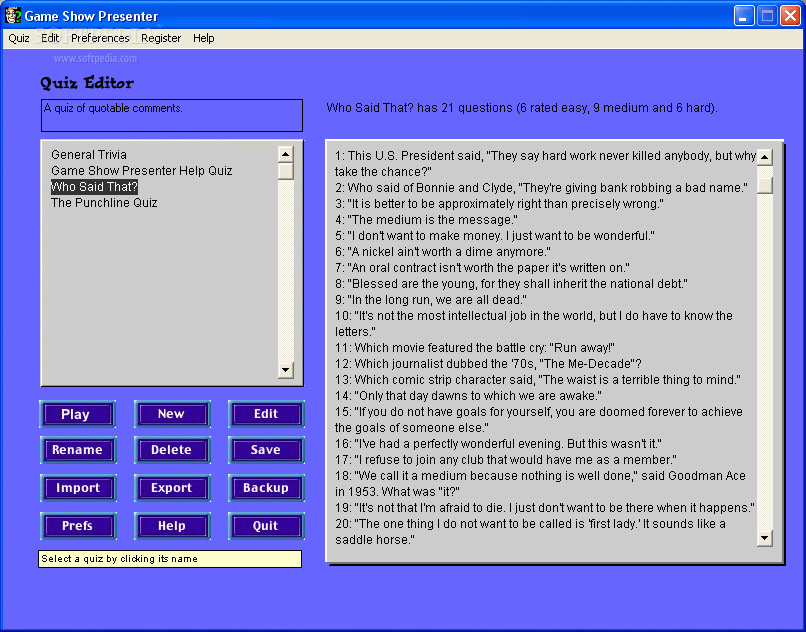Click the Edit button below the quiz list

(x=266, y=414)
